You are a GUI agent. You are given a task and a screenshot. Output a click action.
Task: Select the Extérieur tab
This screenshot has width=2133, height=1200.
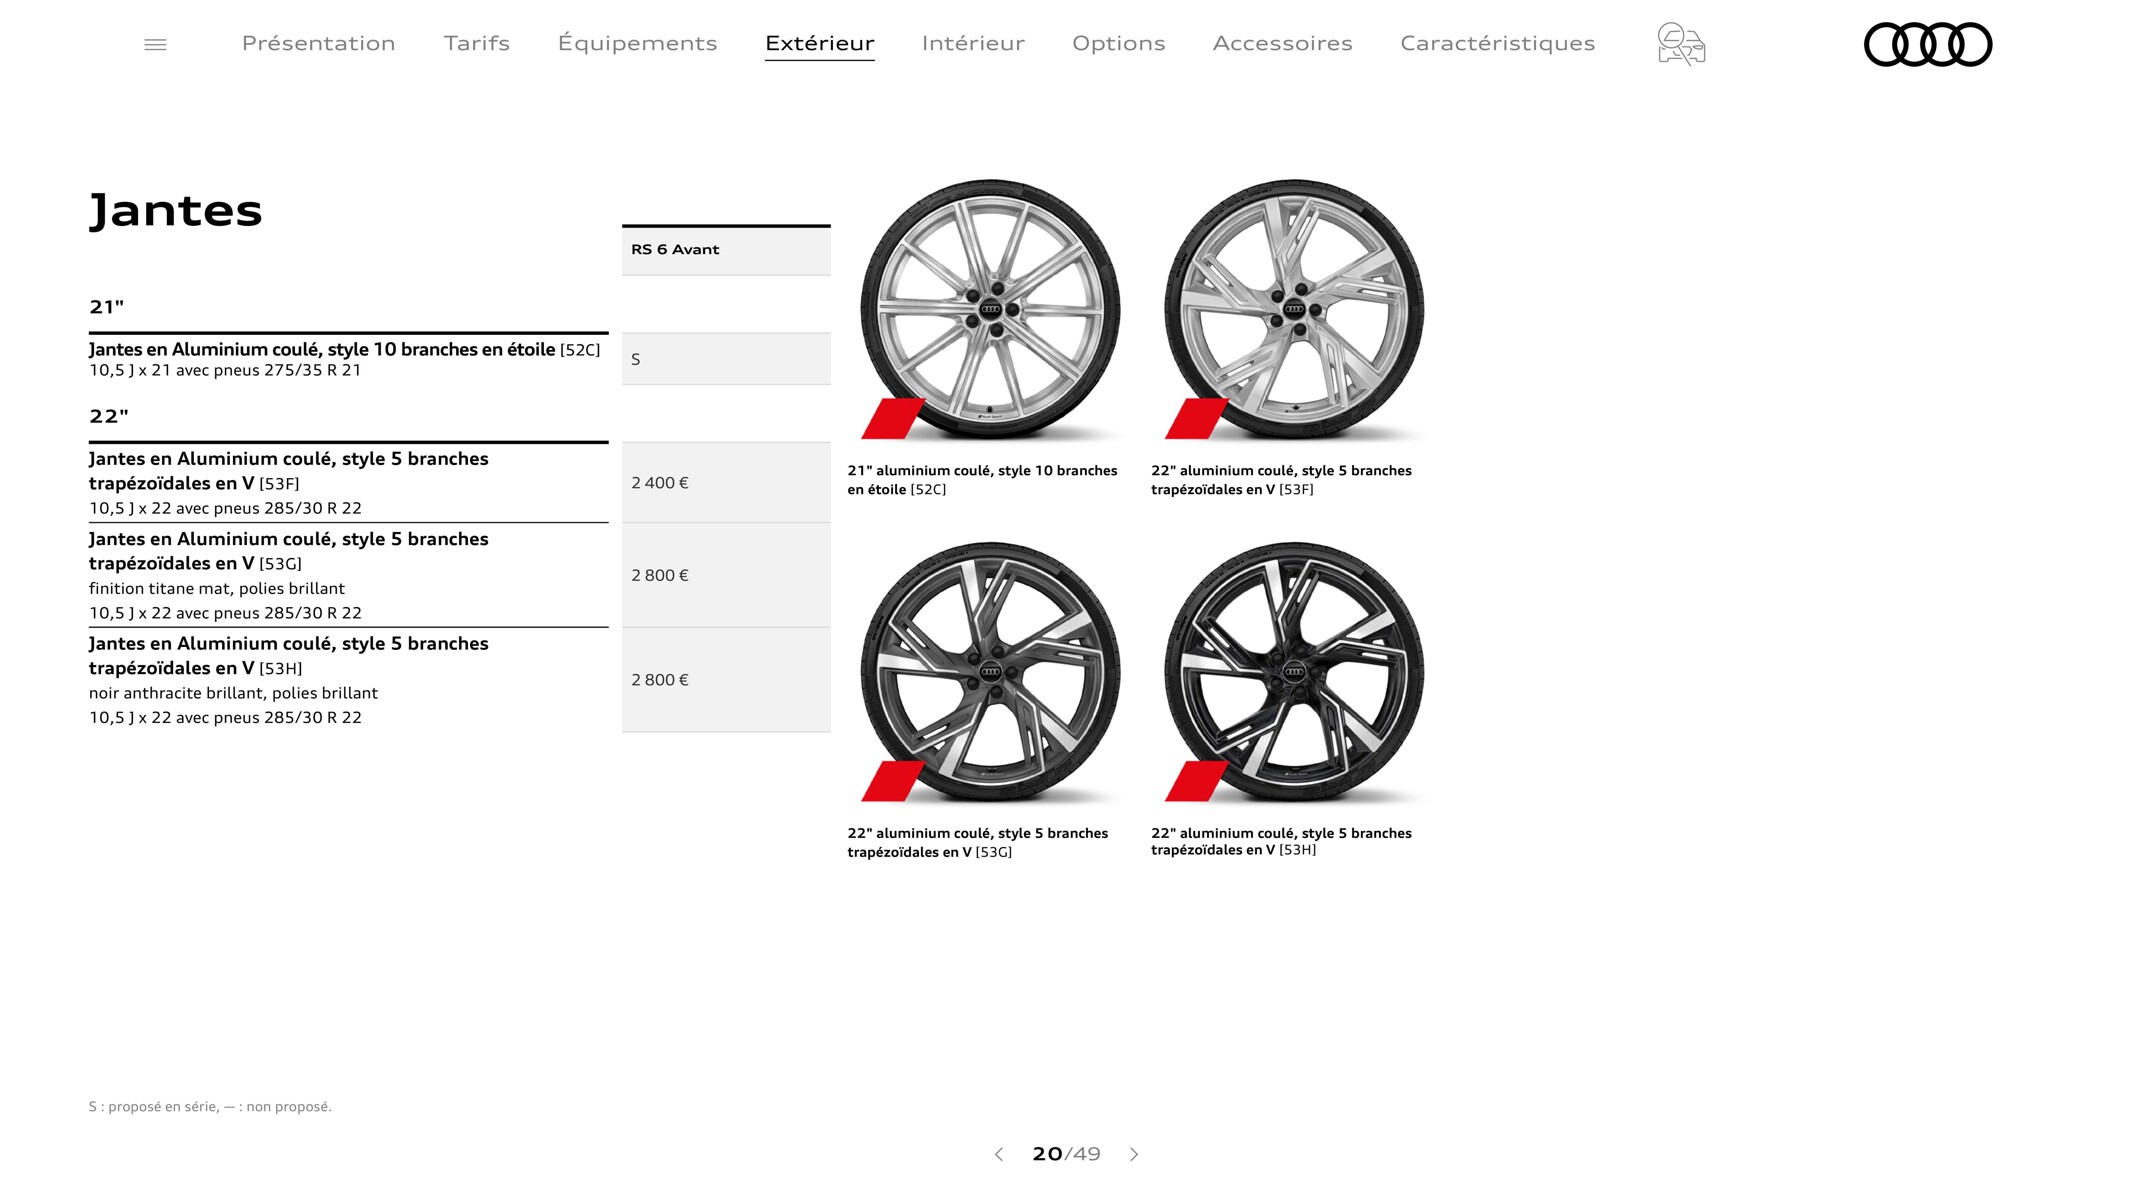click(819, 43)
